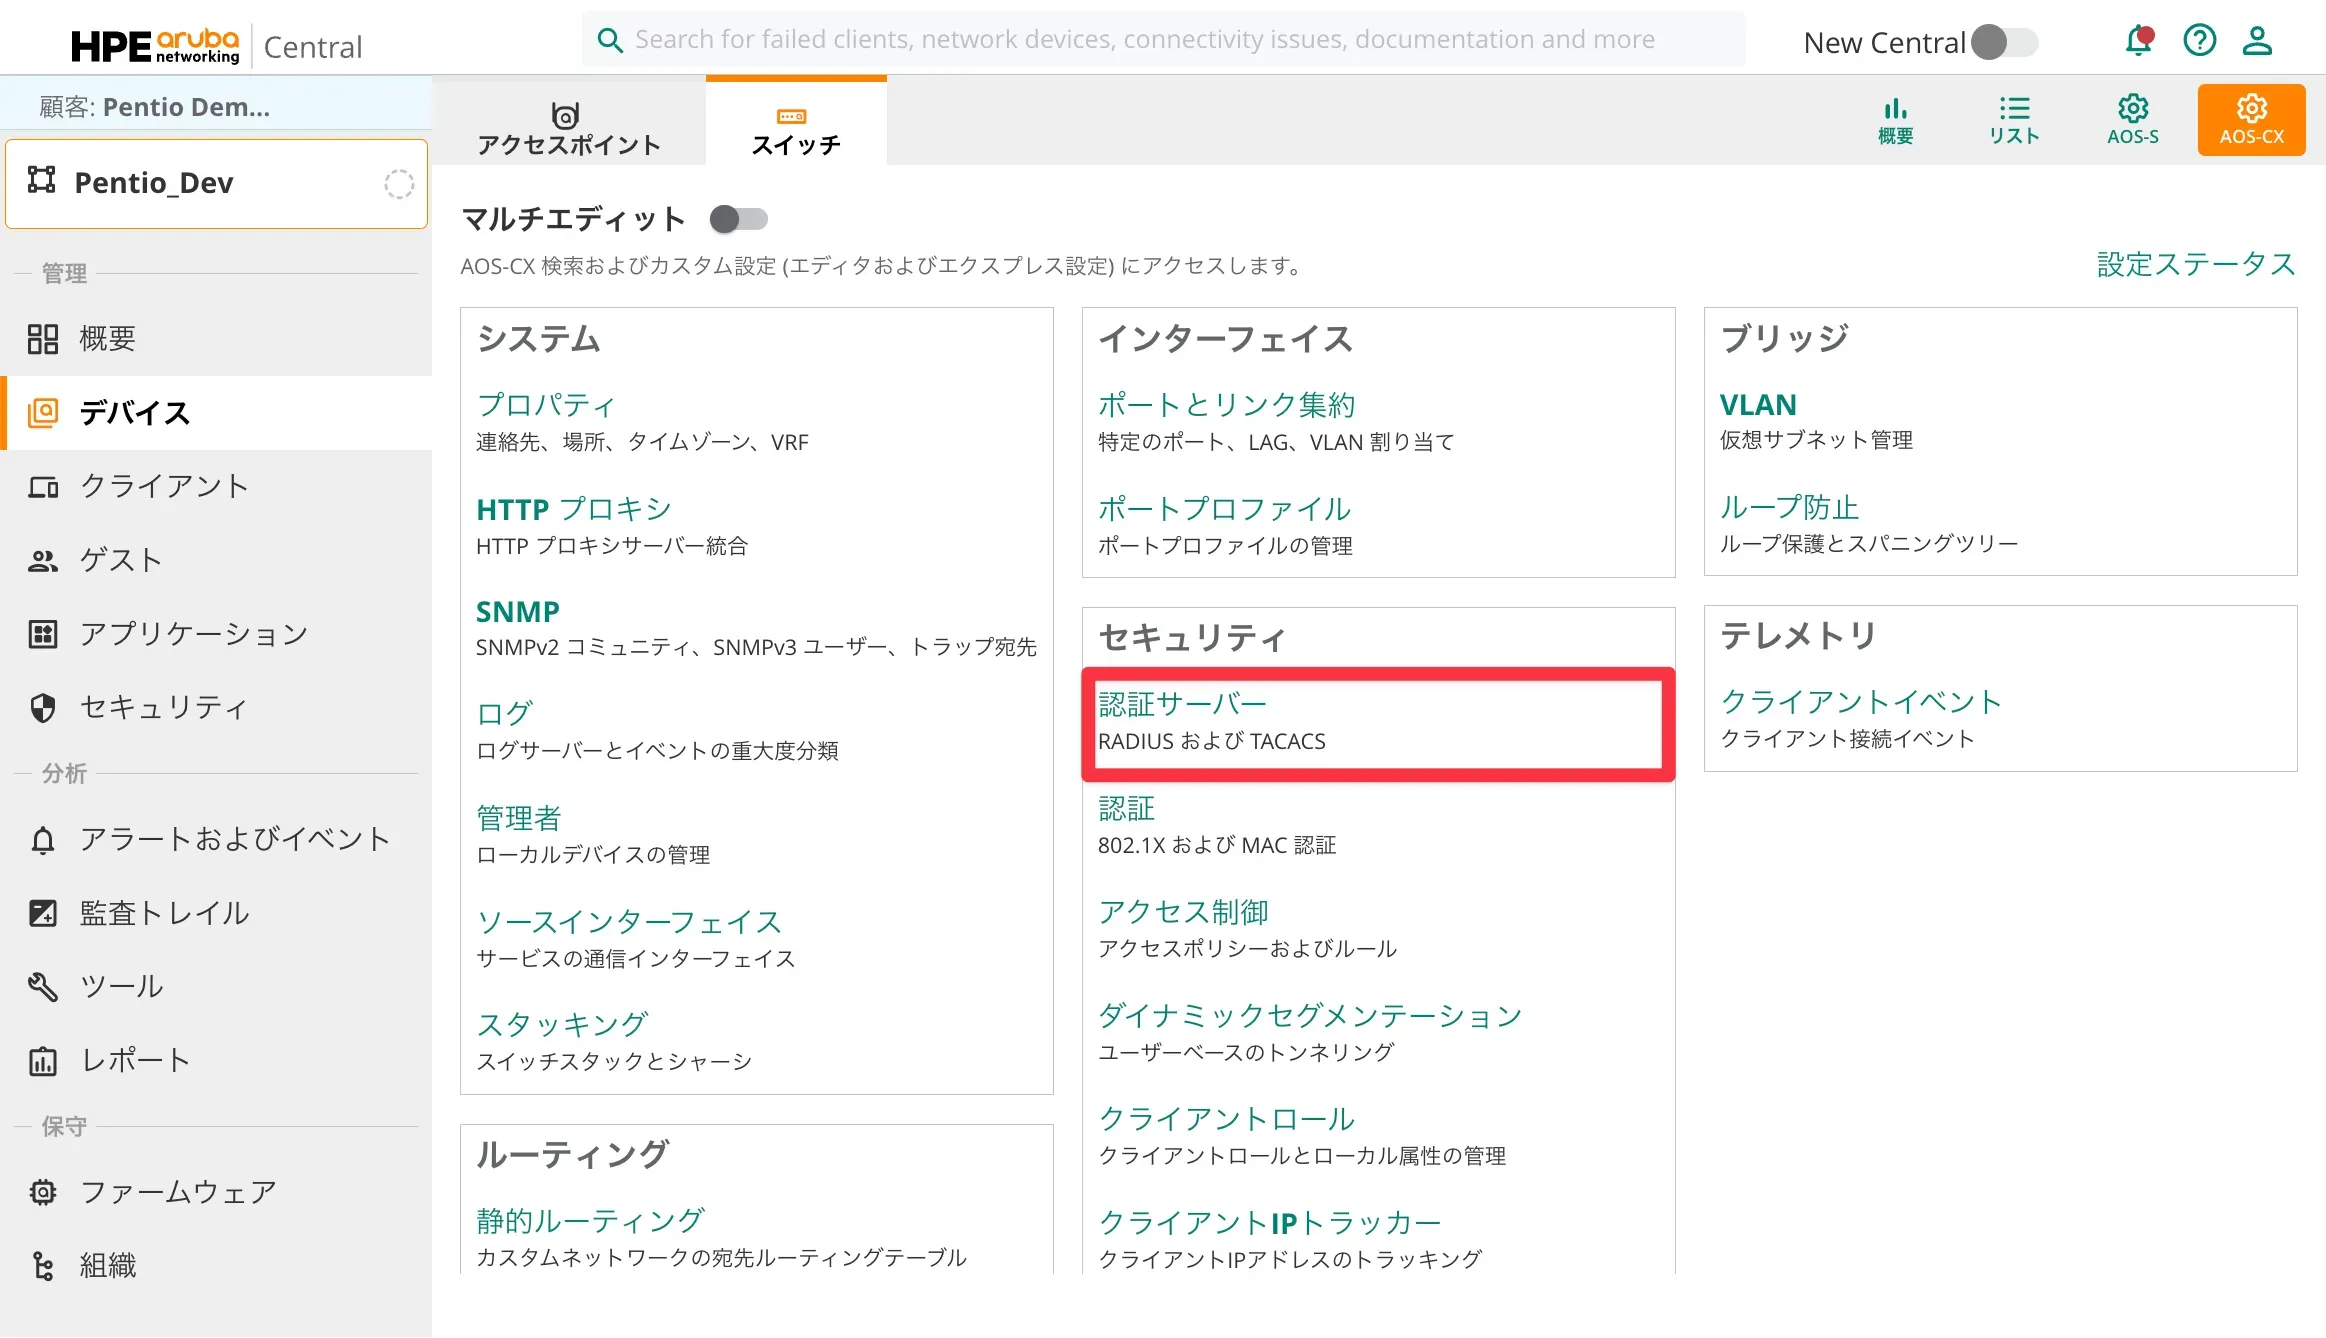This screenshot has height=1338, width=2326.
Task: Click the 設定ステータス link
Action: tap(2196, 264)
